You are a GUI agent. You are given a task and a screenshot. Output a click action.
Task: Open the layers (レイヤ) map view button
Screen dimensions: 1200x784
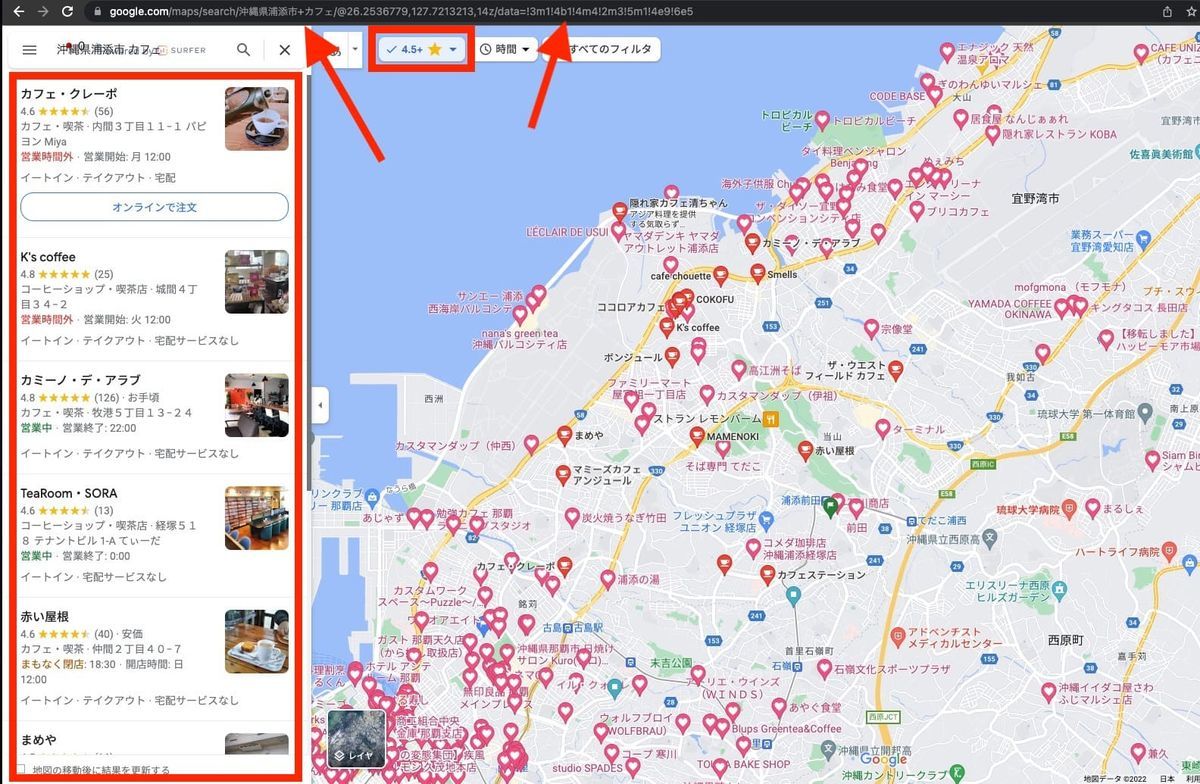pyautogui.click(x=356, y=738)
